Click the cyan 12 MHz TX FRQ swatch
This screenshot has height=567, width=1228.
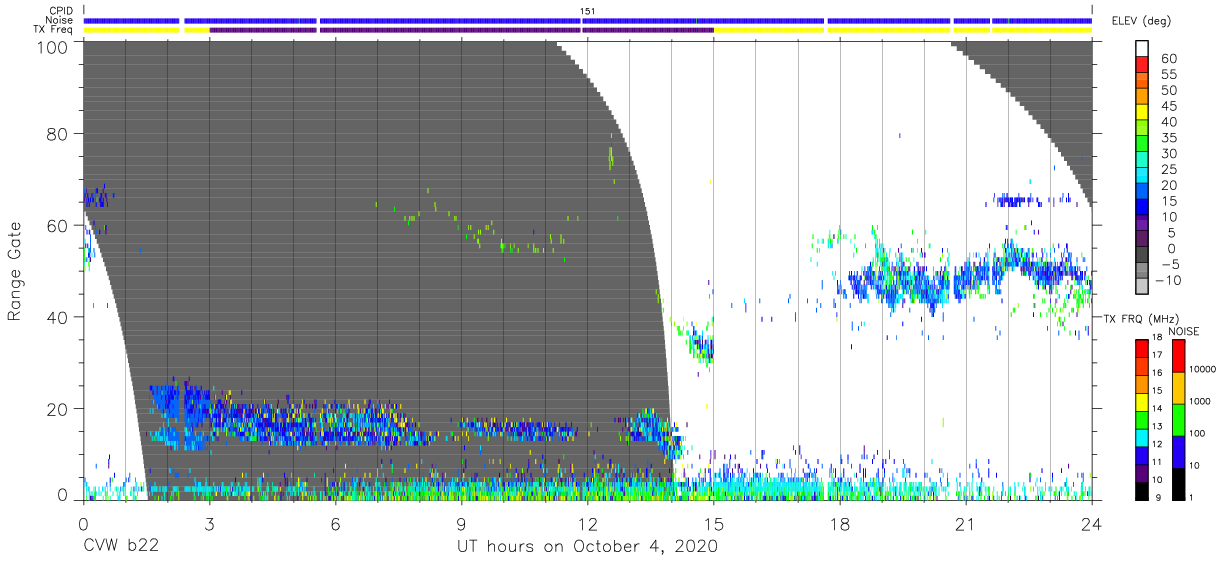[x=1142, y=438]
